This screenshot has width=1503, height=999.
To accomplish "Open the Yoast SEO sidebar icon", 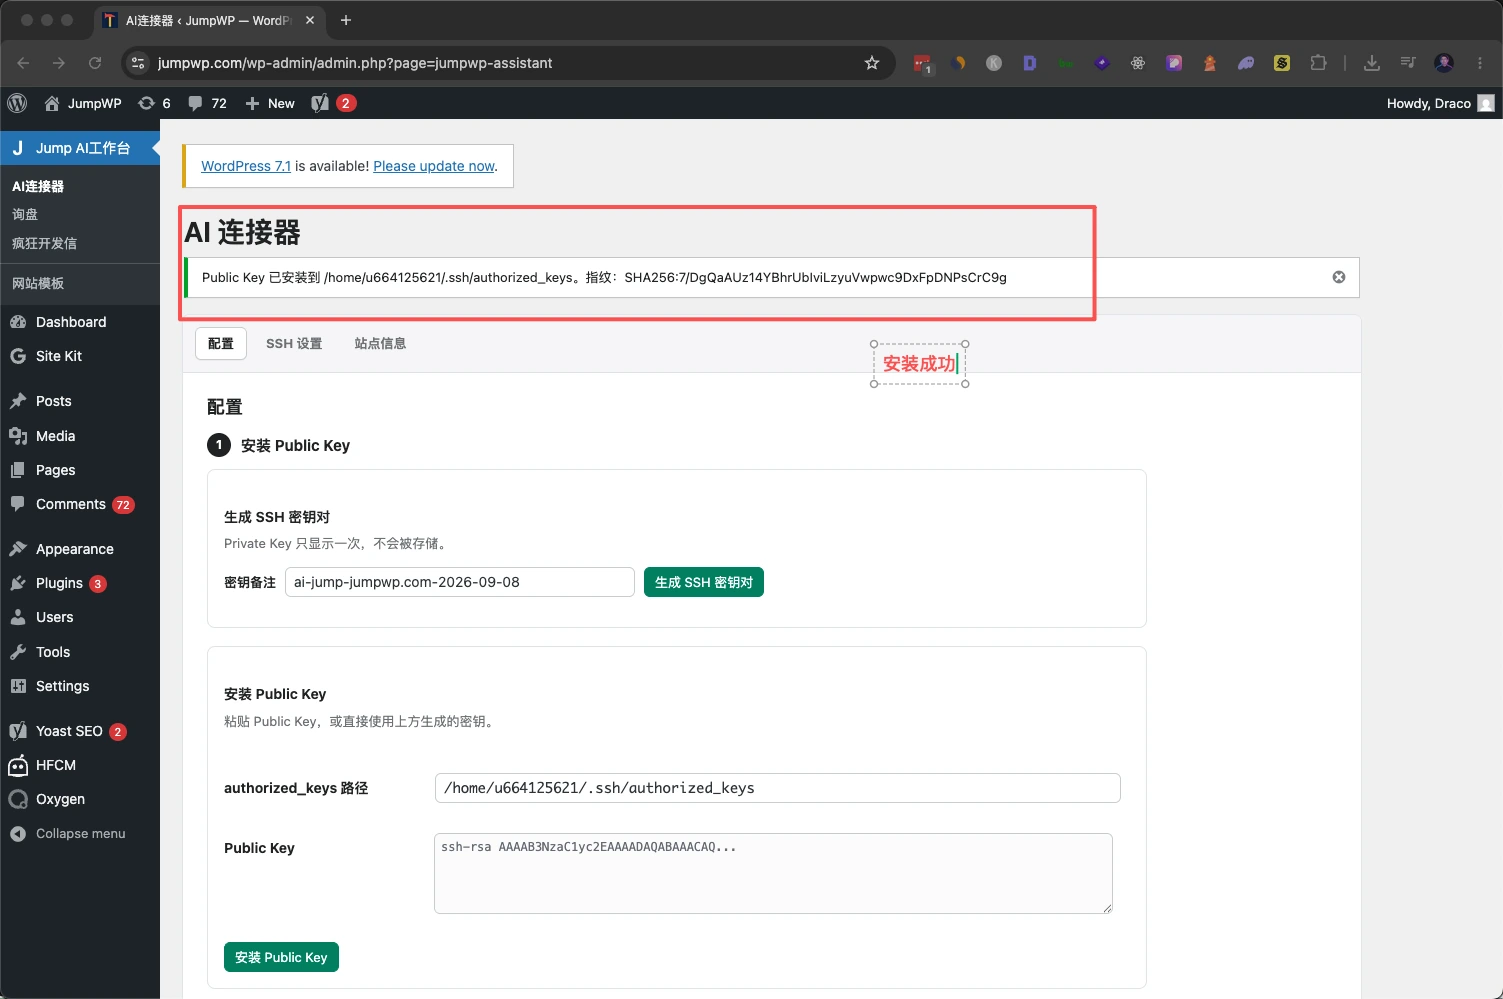I will tap(18, 731).
